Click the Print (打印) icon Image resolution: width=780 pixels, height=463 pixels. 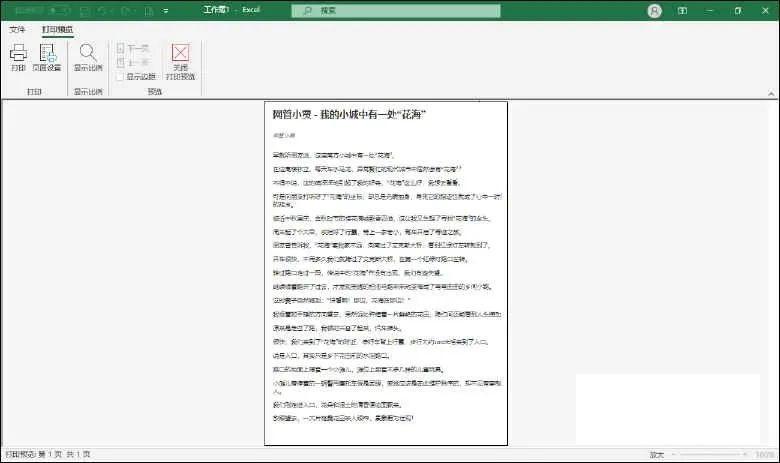point(18,57)
